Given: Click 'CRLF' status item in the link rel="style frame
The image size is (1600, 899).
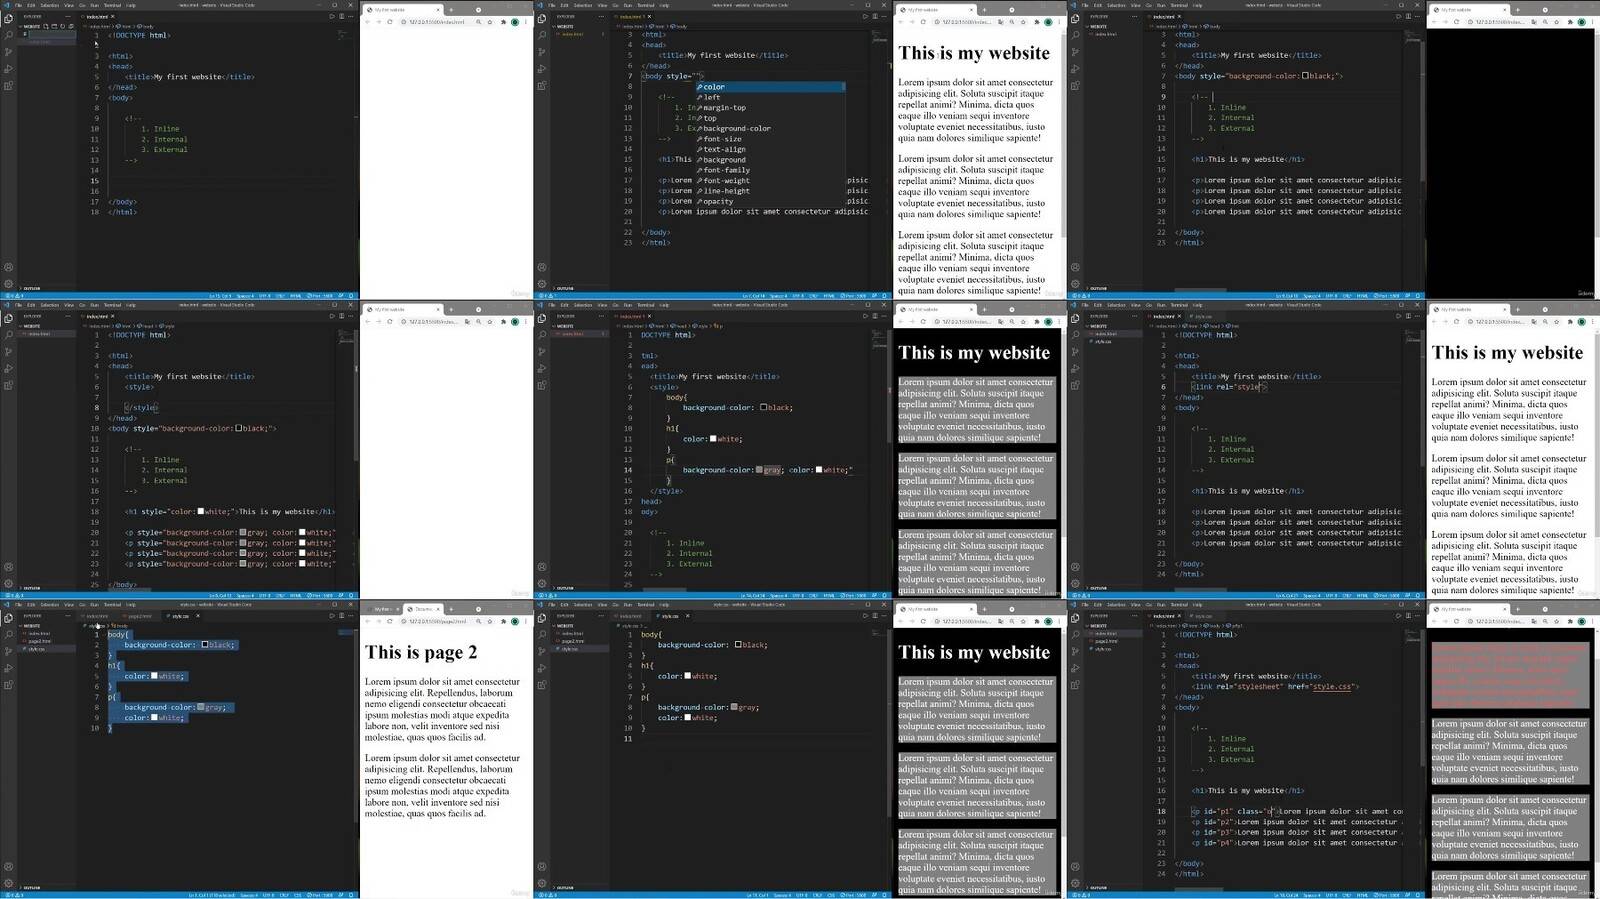Looking at the screenshot, I should coord(1348,596).
